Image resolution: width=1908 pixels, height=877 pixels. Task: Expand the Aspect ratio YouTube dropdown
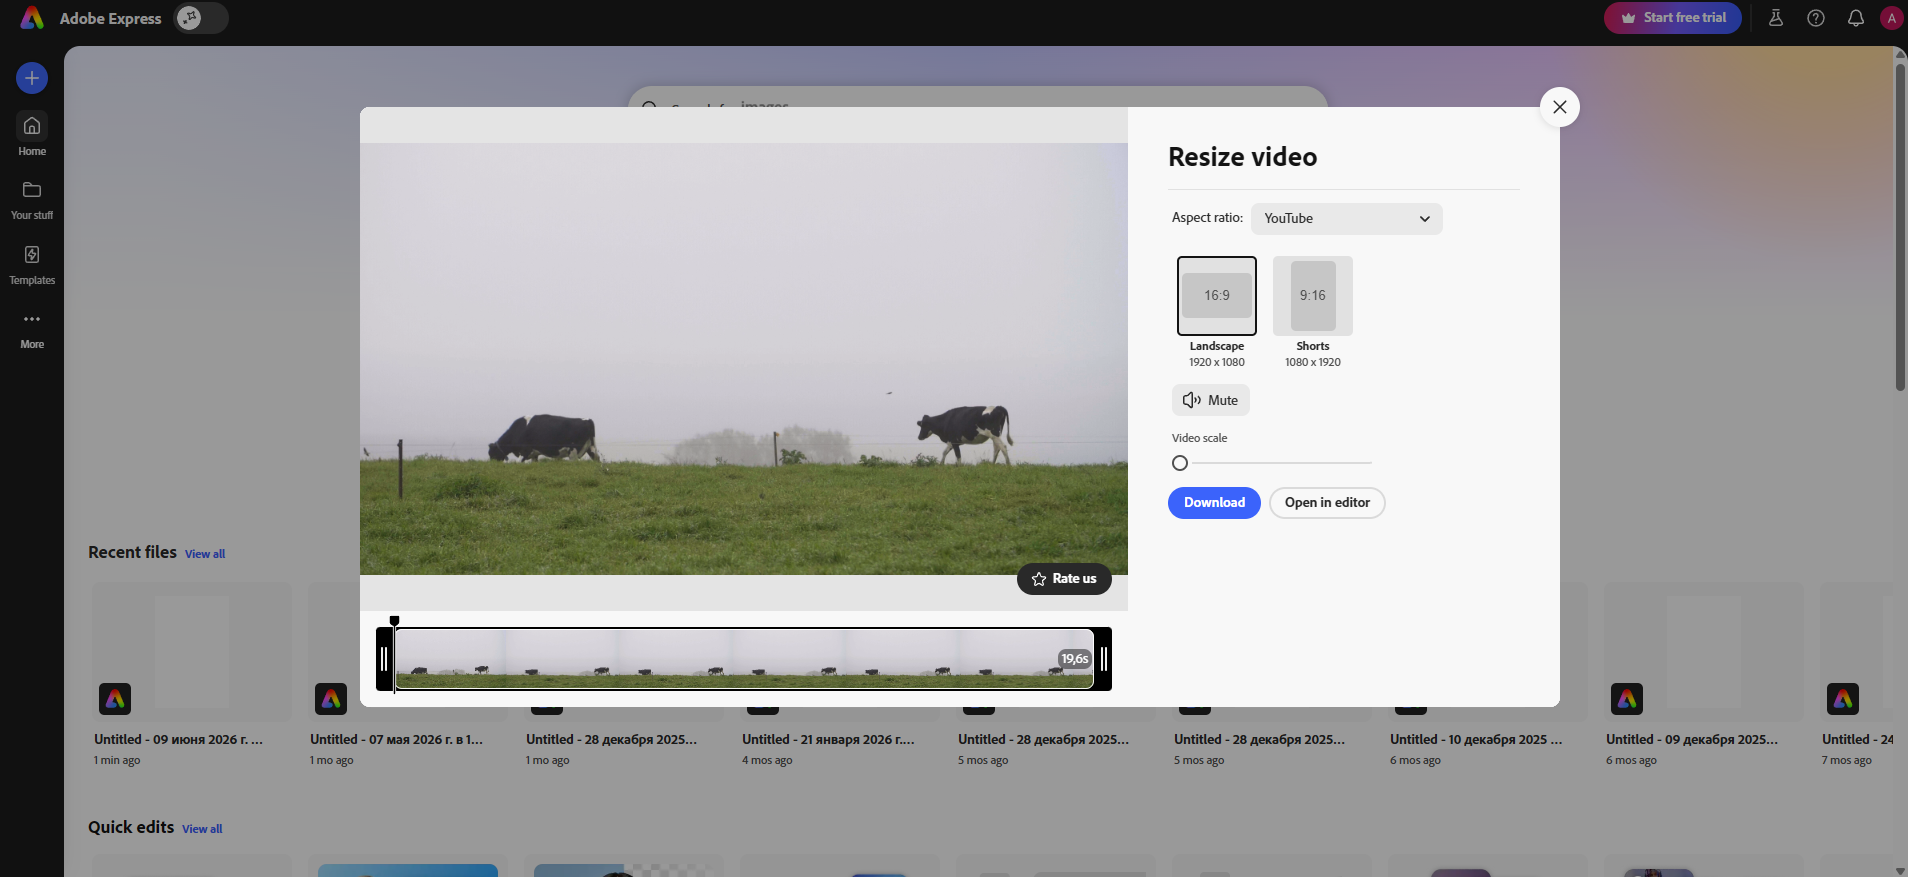[1347, 219]
